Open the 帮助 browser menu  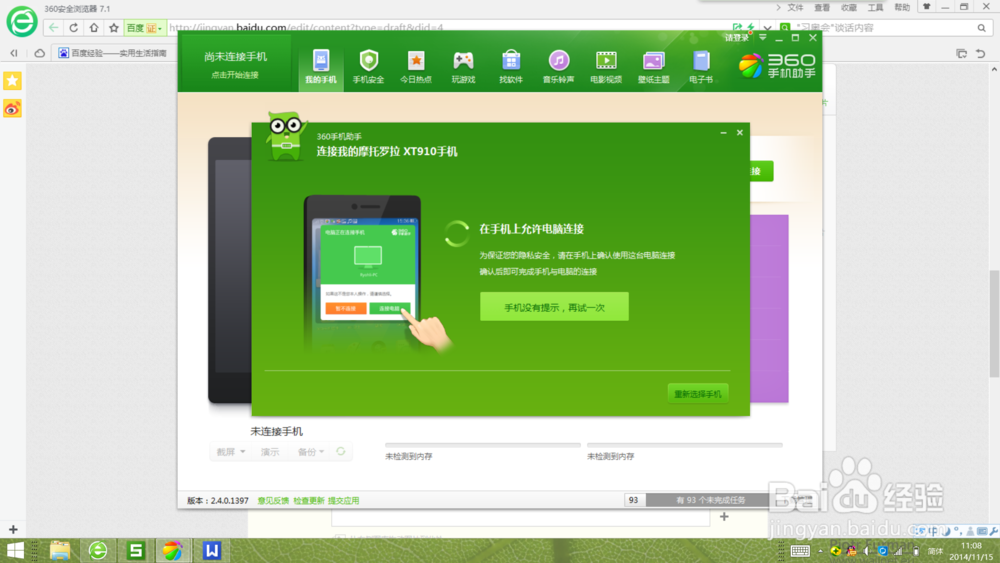tap(902, 8)
